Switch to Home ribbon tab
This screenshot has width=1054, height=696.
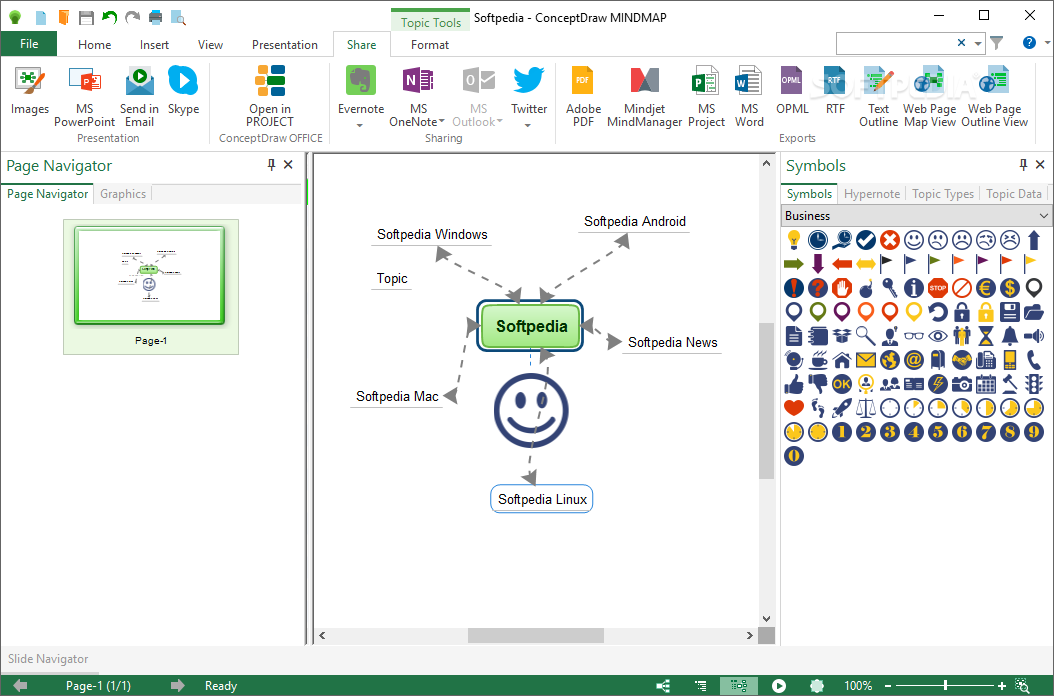(x=94, y=44)
